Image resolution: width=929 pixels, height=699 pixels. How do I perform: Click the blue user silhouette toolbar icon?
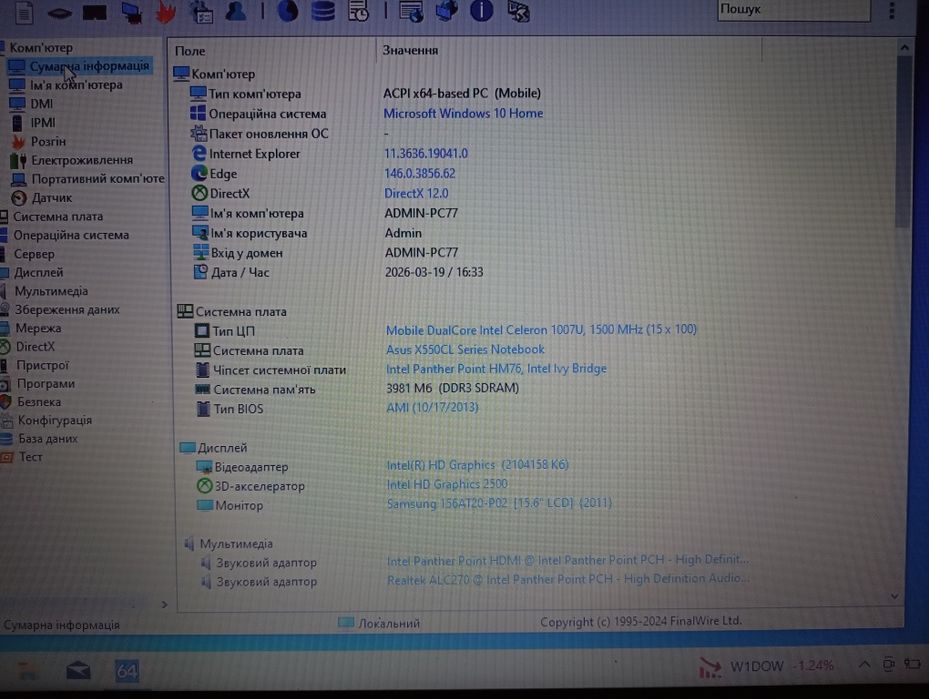(x=236, y=12)
